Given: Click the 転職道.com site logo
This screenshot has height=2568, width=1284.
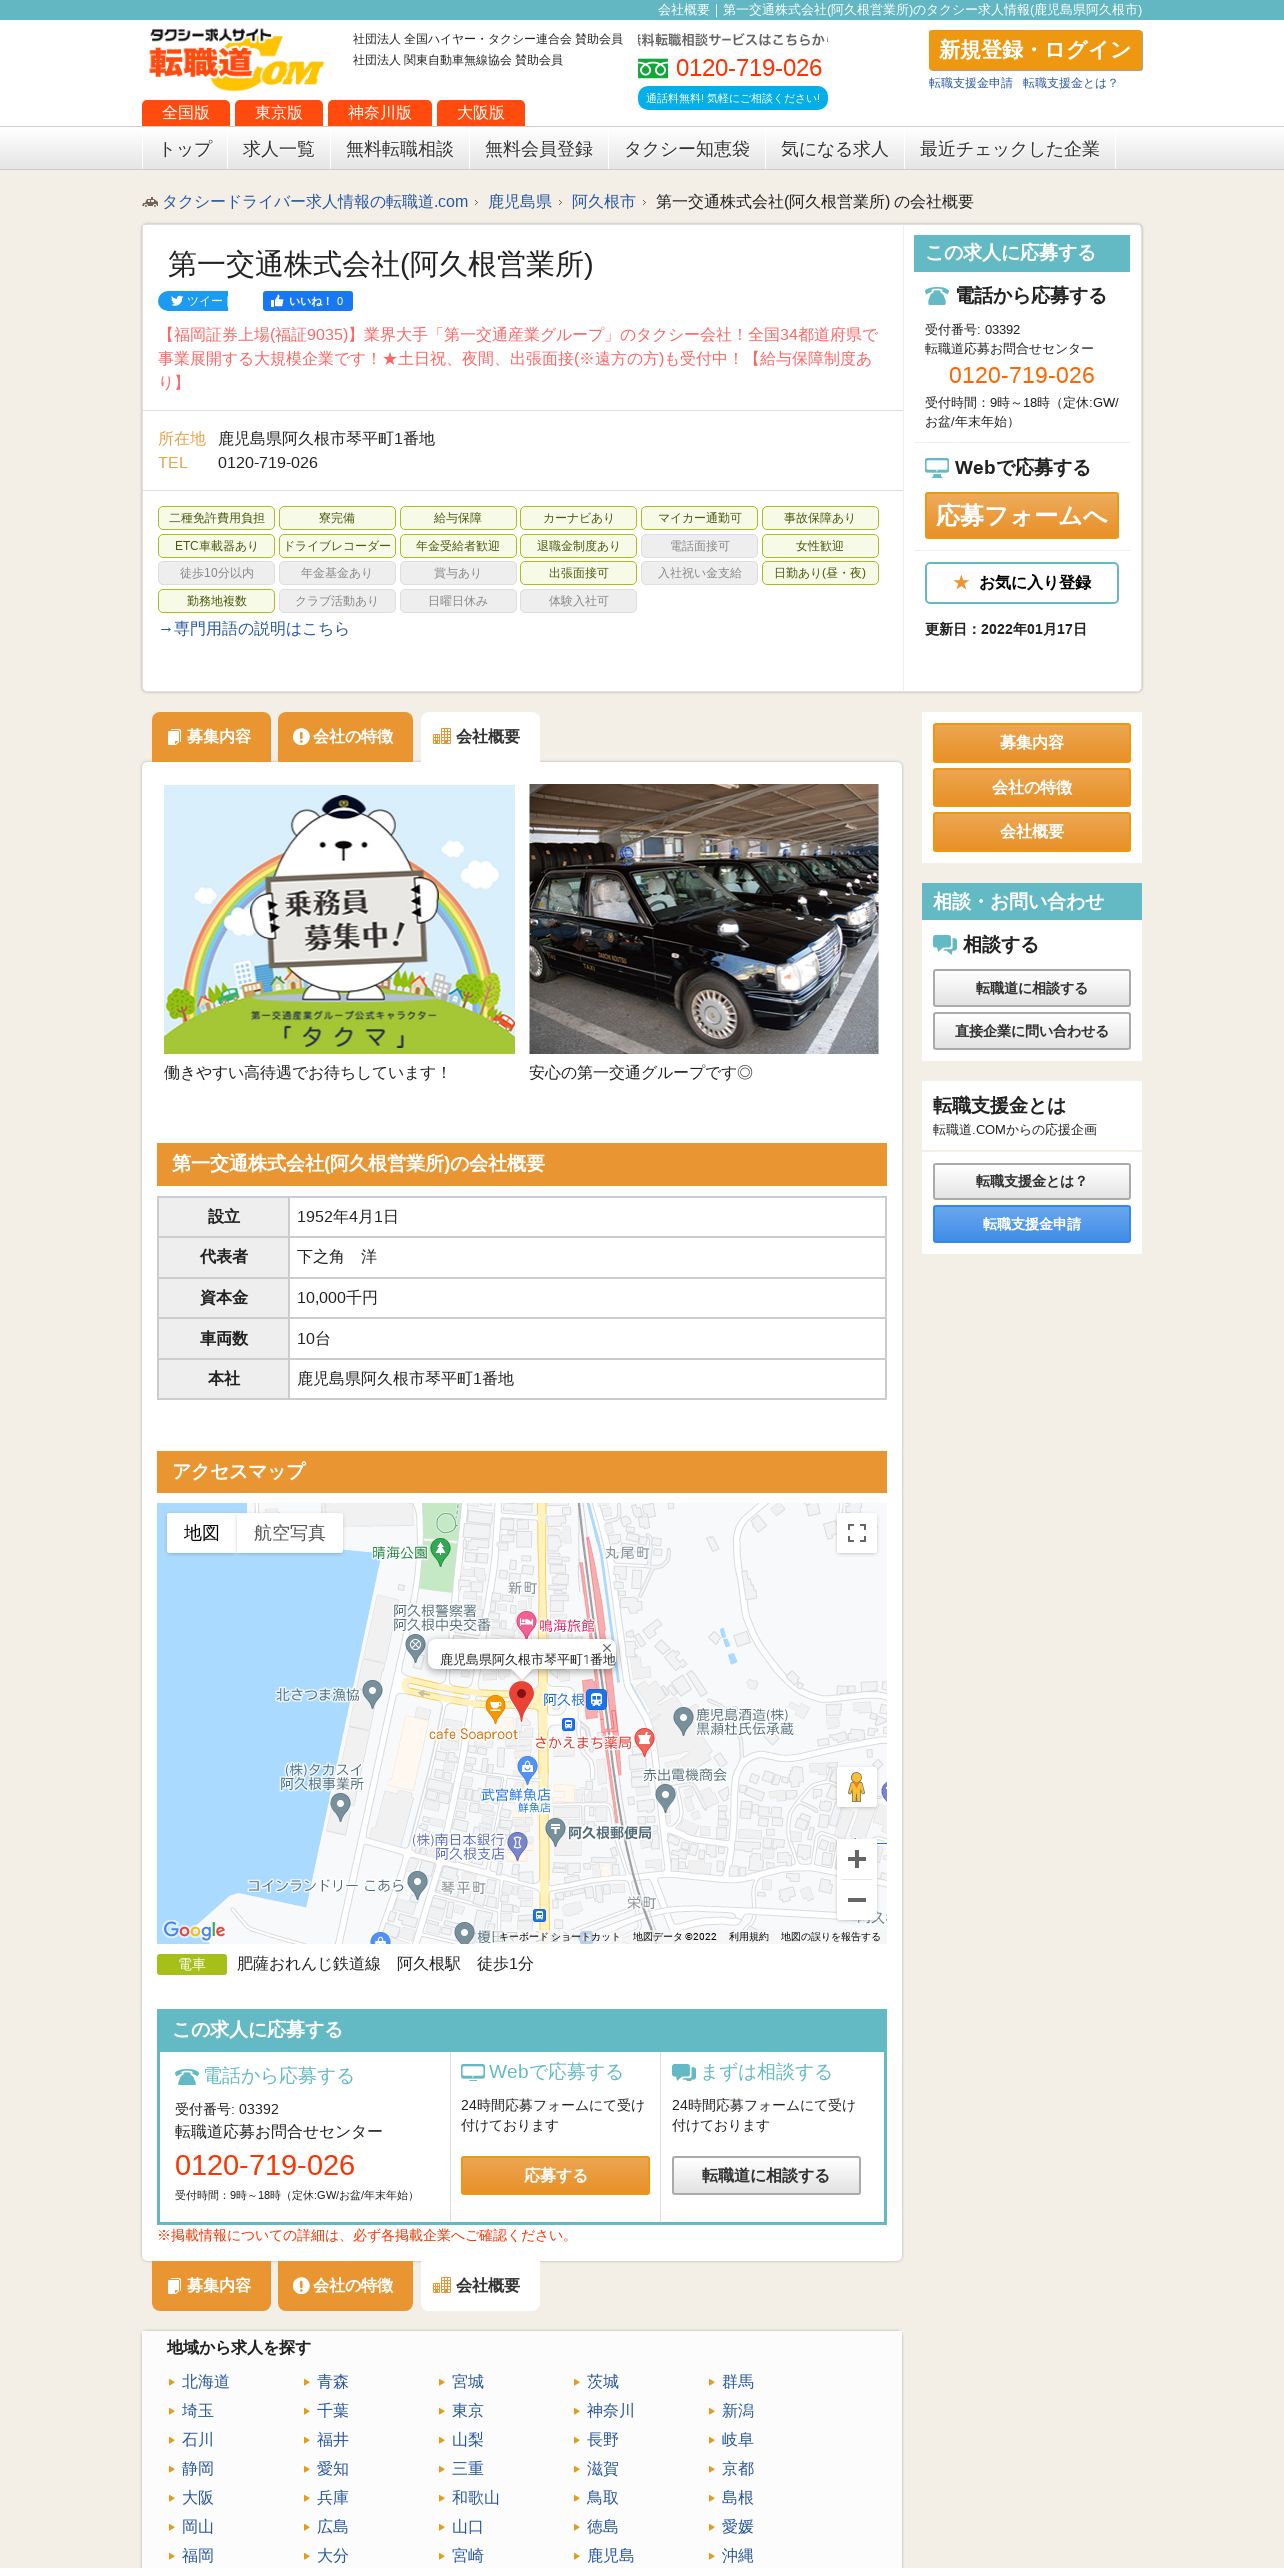Looking at the screenshot, I should coord(235,60).
